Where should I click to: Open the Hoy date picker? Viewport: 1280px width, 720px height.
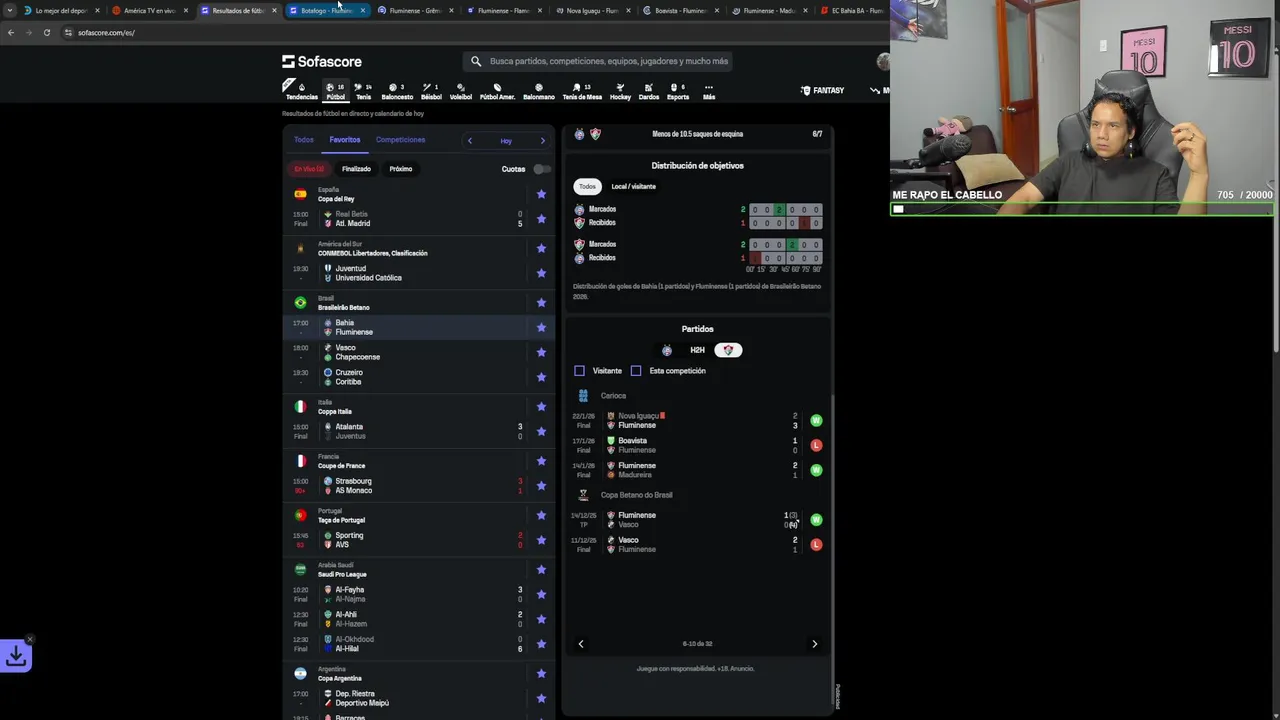tap(506, 141)
